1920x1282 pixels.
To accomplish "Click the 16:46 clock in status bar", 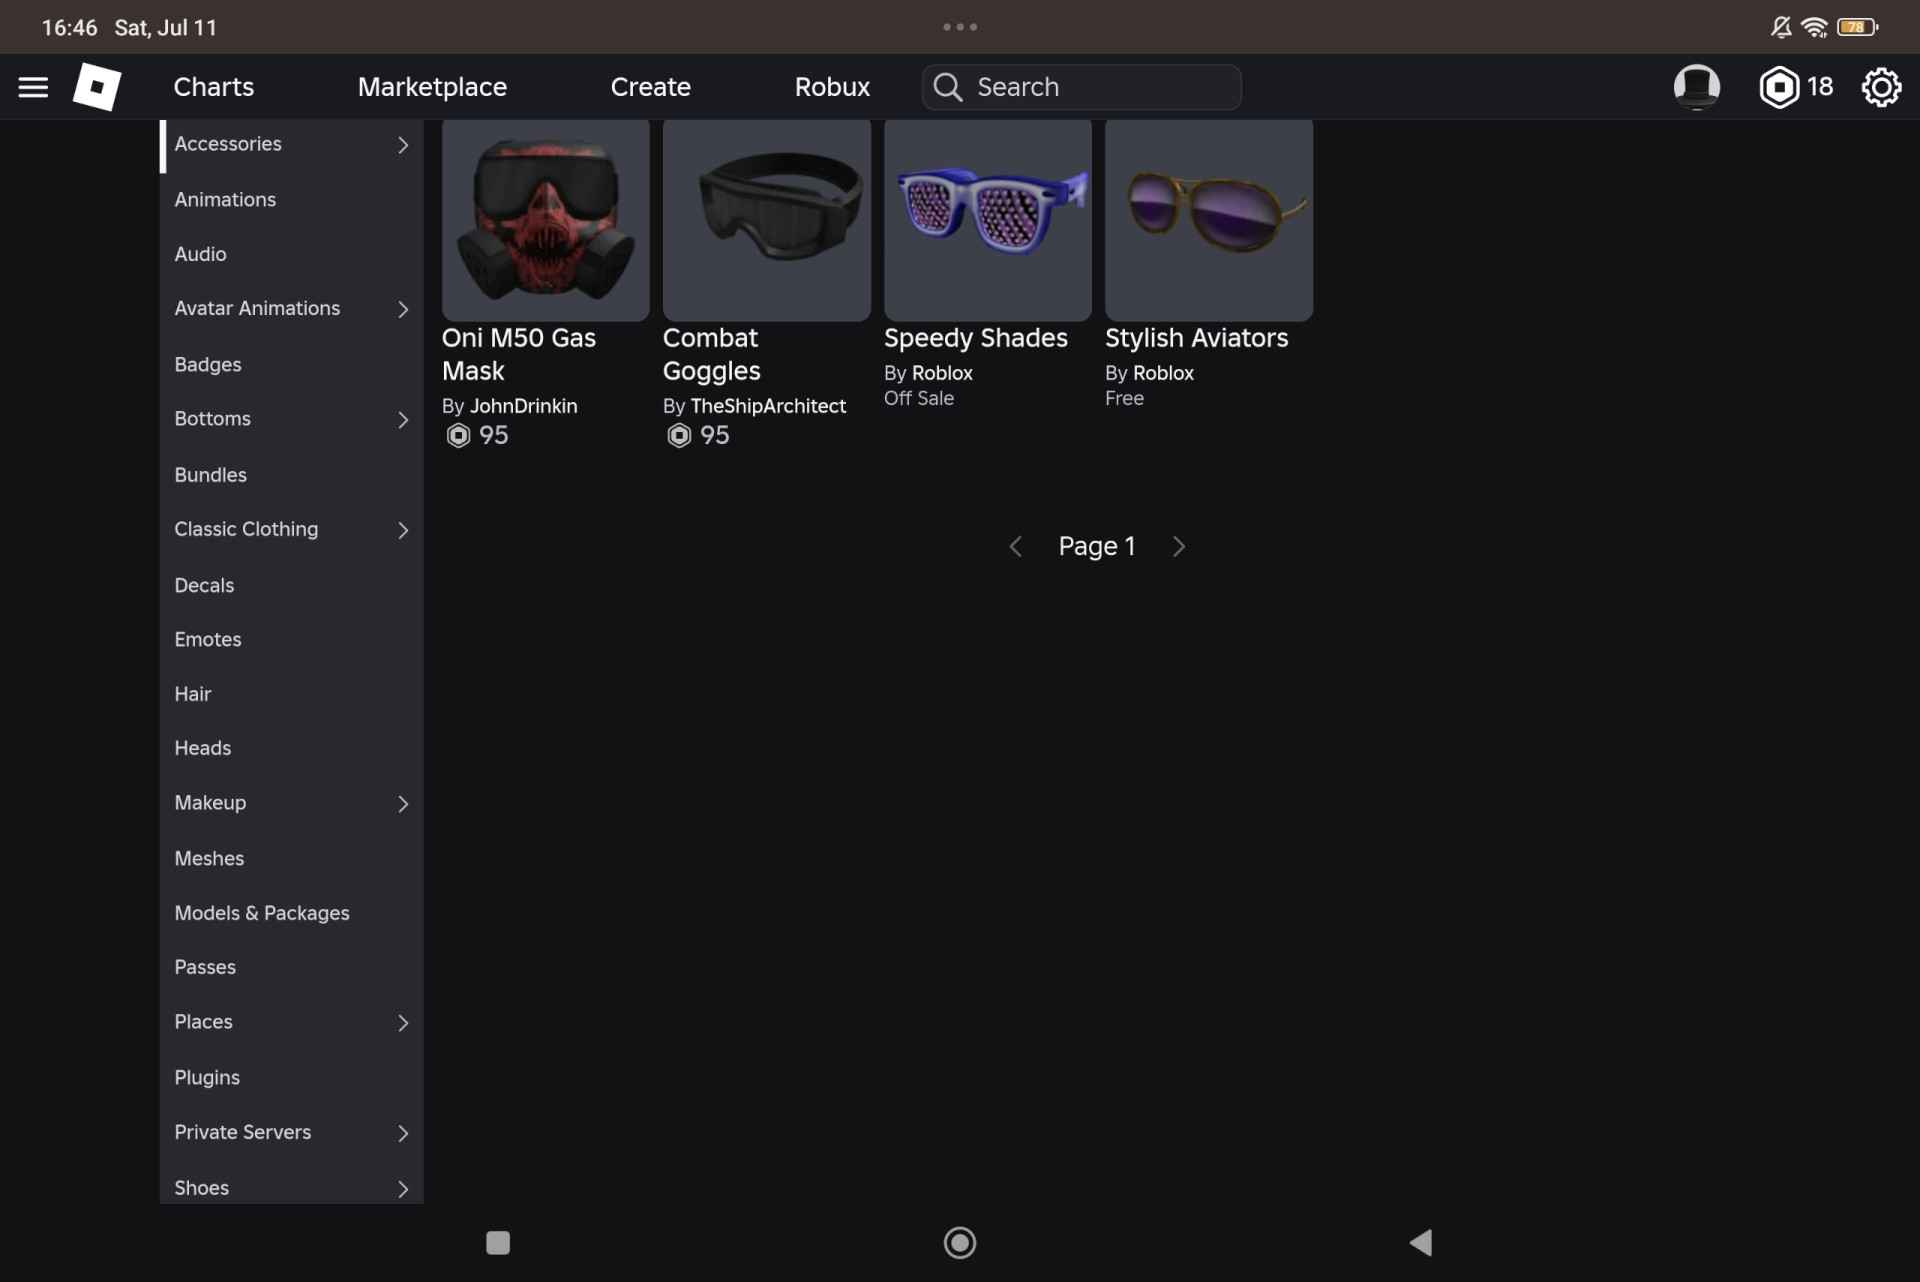I will click(69, 27).
